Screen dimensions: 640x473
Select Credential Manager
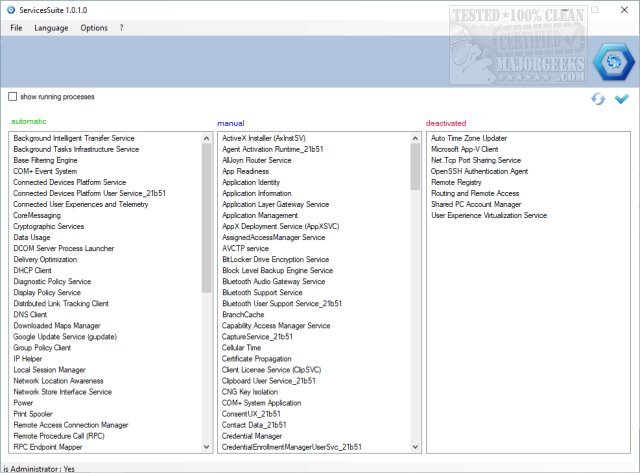pos(252,436)
